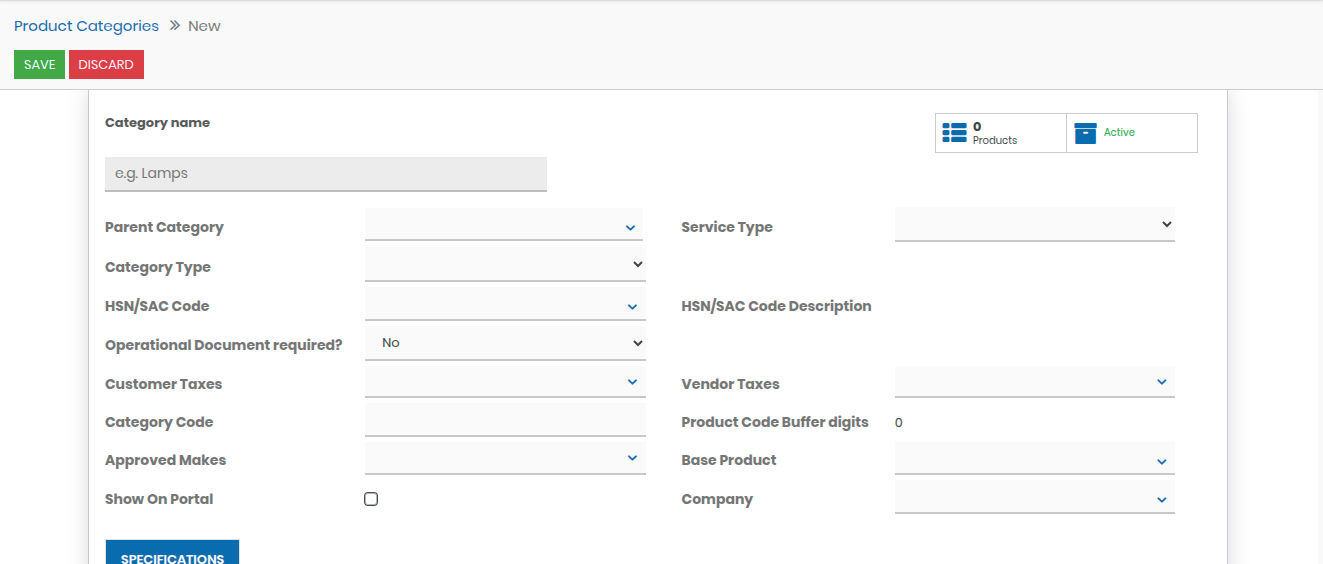Open the Service Type dropdown

(x=1034, y=225)
